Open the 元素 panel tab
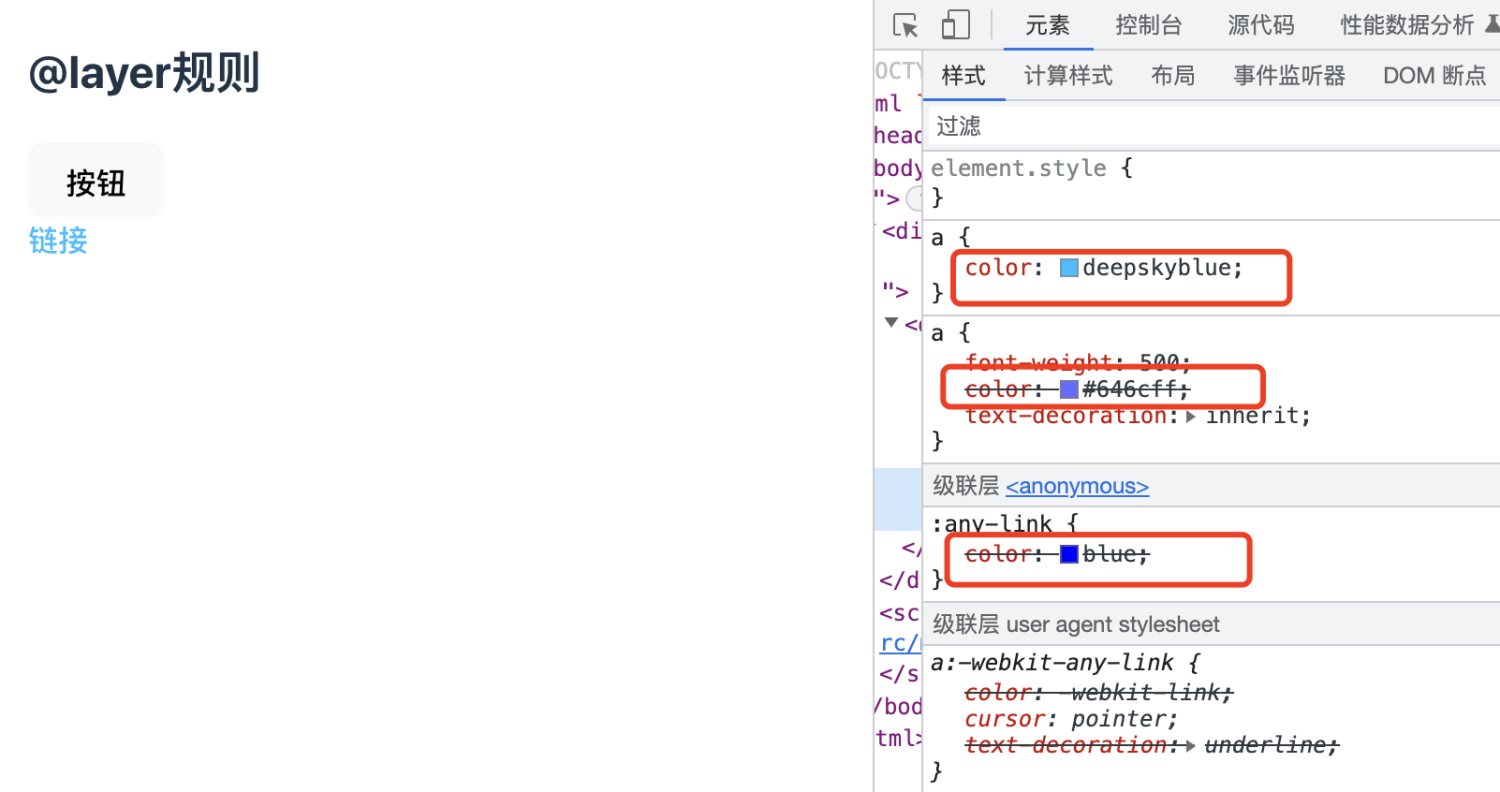Image resolution: width=1500 pixels, height=792 pixels. tap(1048, 25)
